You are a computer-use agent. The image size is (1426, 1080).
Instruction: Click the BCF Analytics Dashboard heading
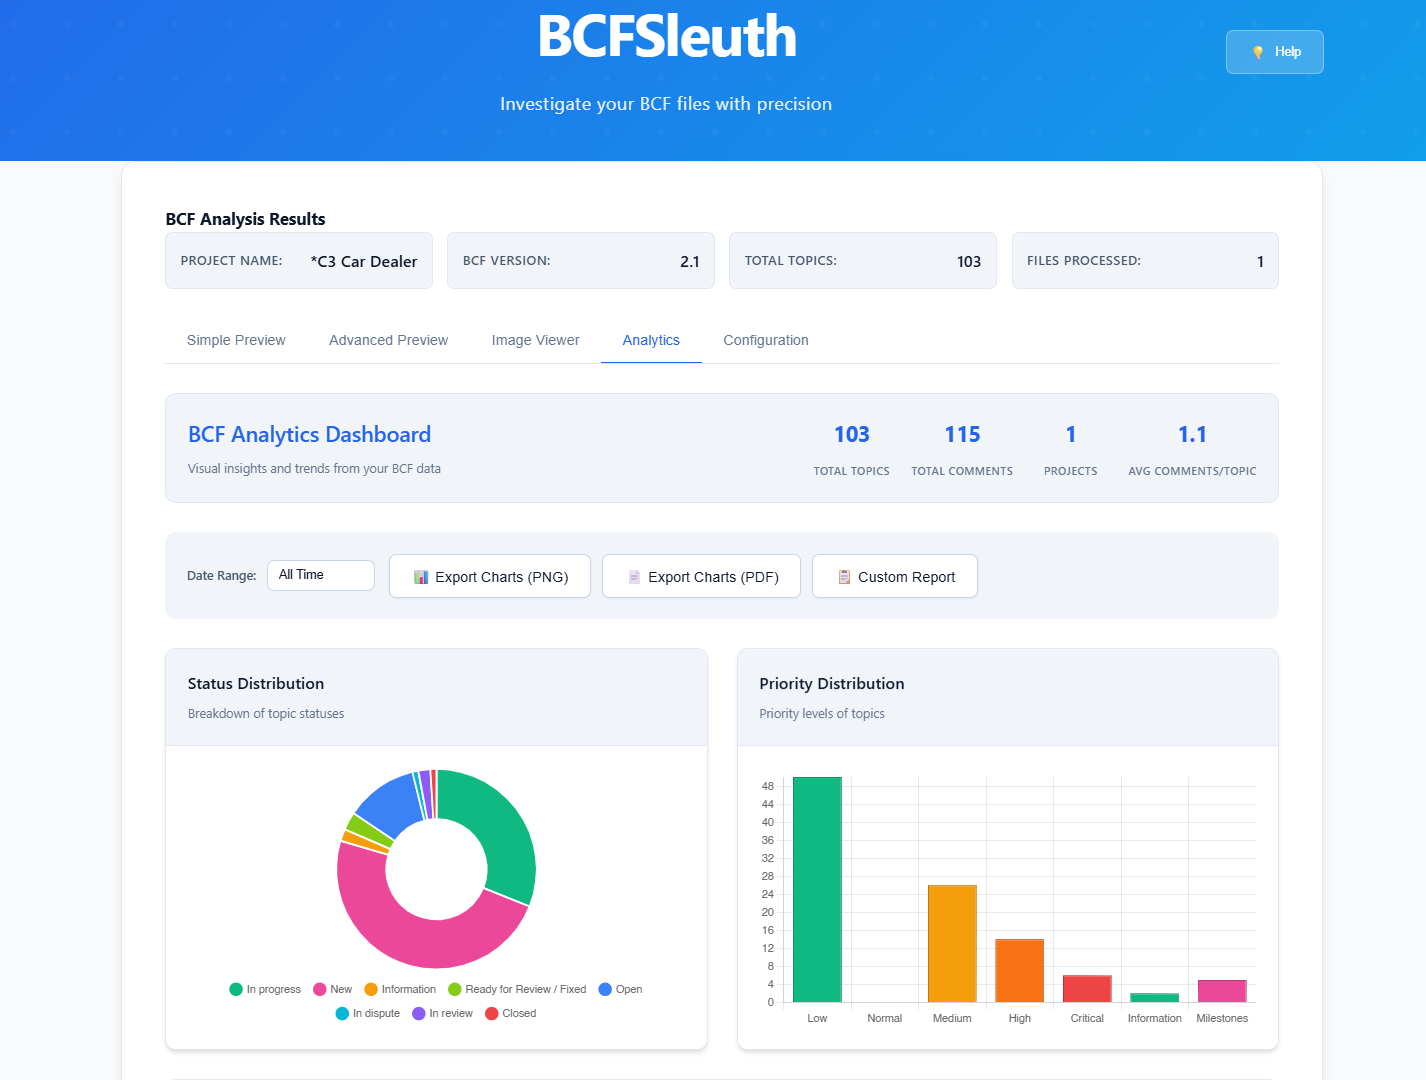pos(309,434)
